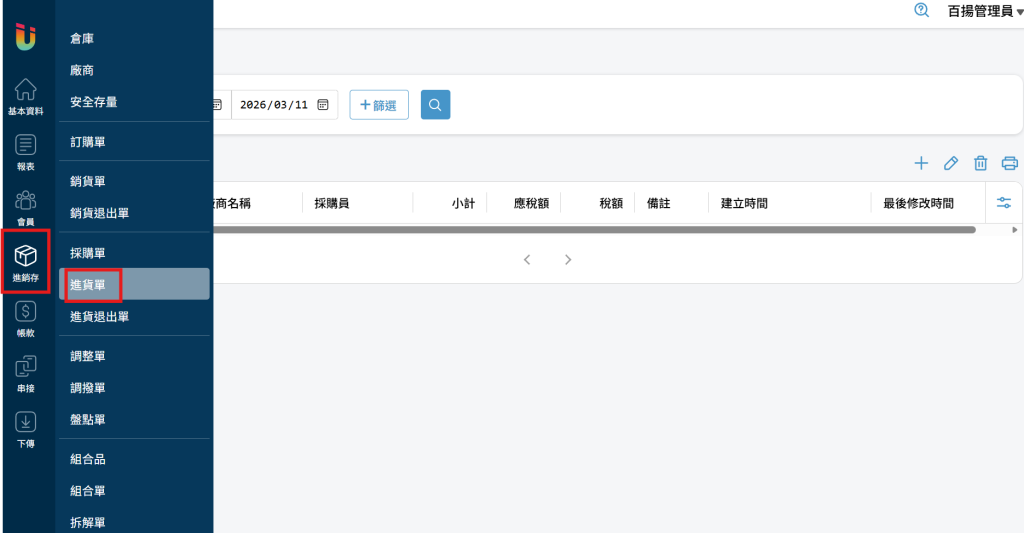This screenshot has width=1024, height=533.
Task: Click the magnifier search button
Action: click(435, 105)
